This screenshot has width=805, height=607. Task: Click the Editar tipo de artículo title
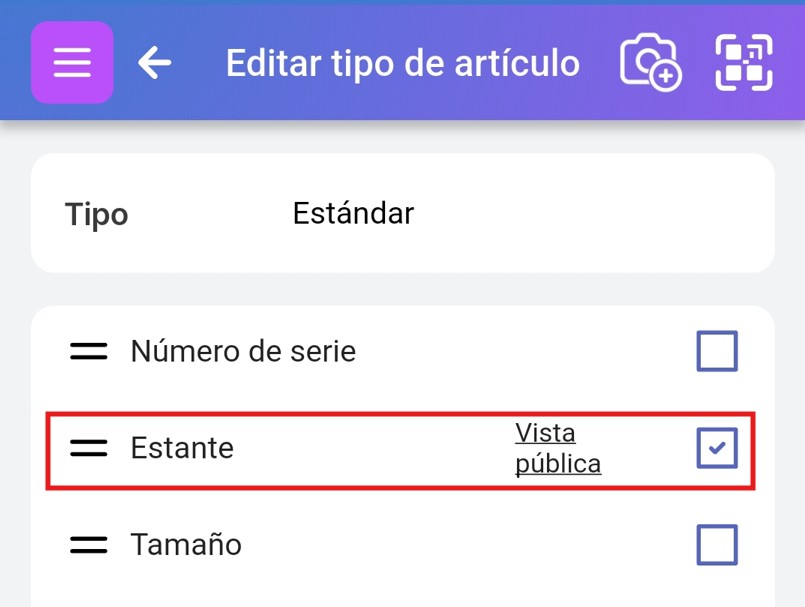[x=402, y=63]
